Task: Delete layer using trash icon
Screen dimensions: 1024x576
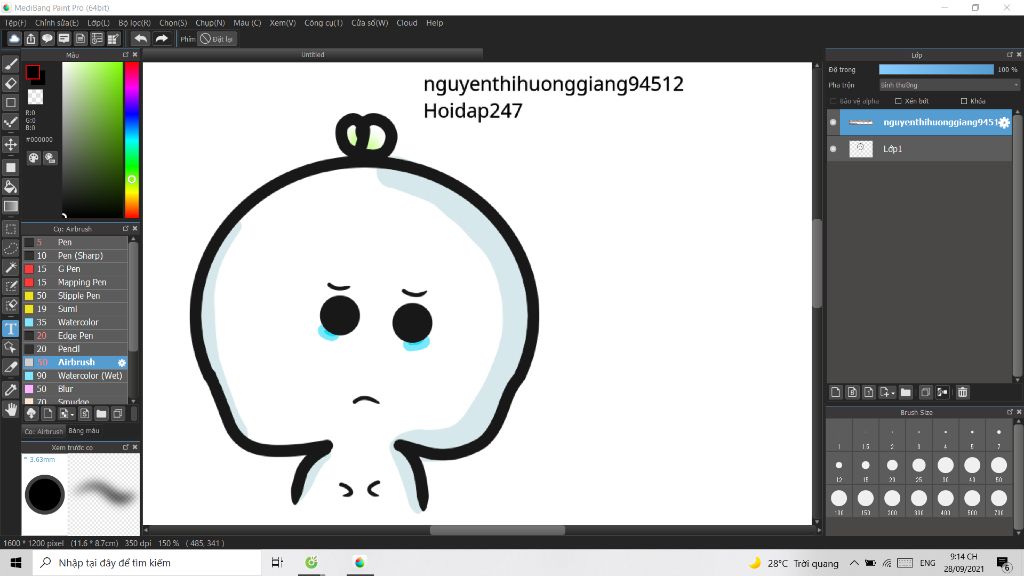Action: [963, 392]
